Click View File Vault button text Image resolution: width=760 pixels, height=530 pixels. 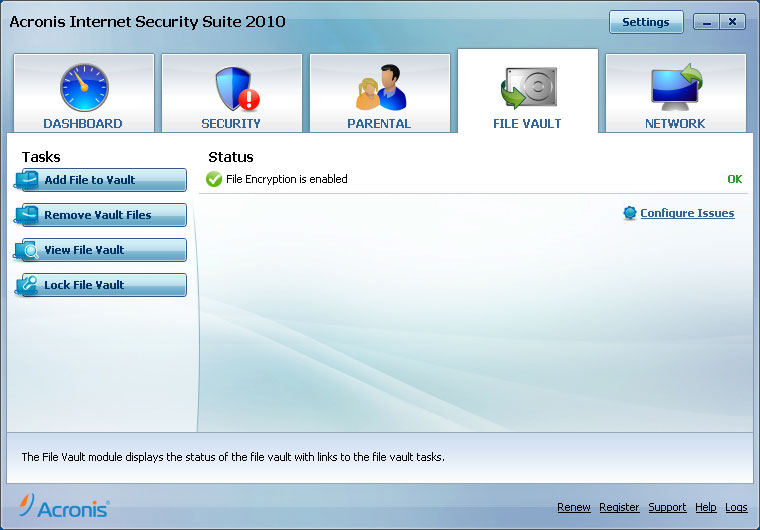pyautogui.click(x=84, y=250)
